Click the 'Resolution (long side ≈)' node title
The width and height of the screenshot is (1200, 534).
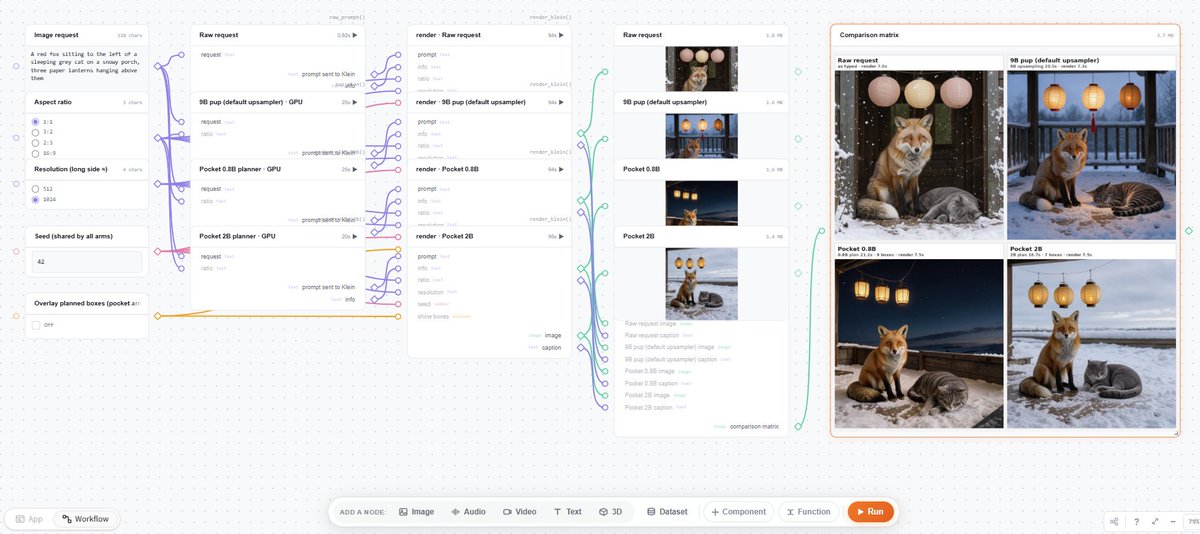[70, 169]
